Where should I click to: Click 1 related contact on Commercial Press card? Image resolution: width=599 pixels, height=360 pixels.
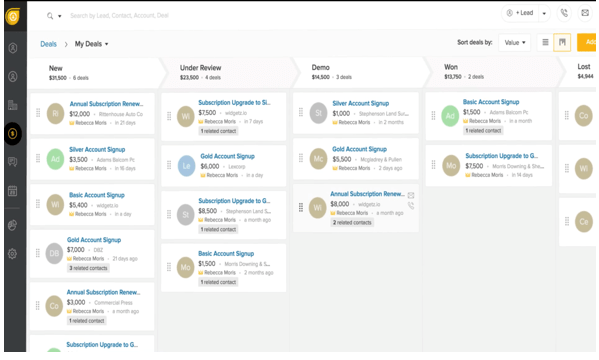tap(87, 321)
